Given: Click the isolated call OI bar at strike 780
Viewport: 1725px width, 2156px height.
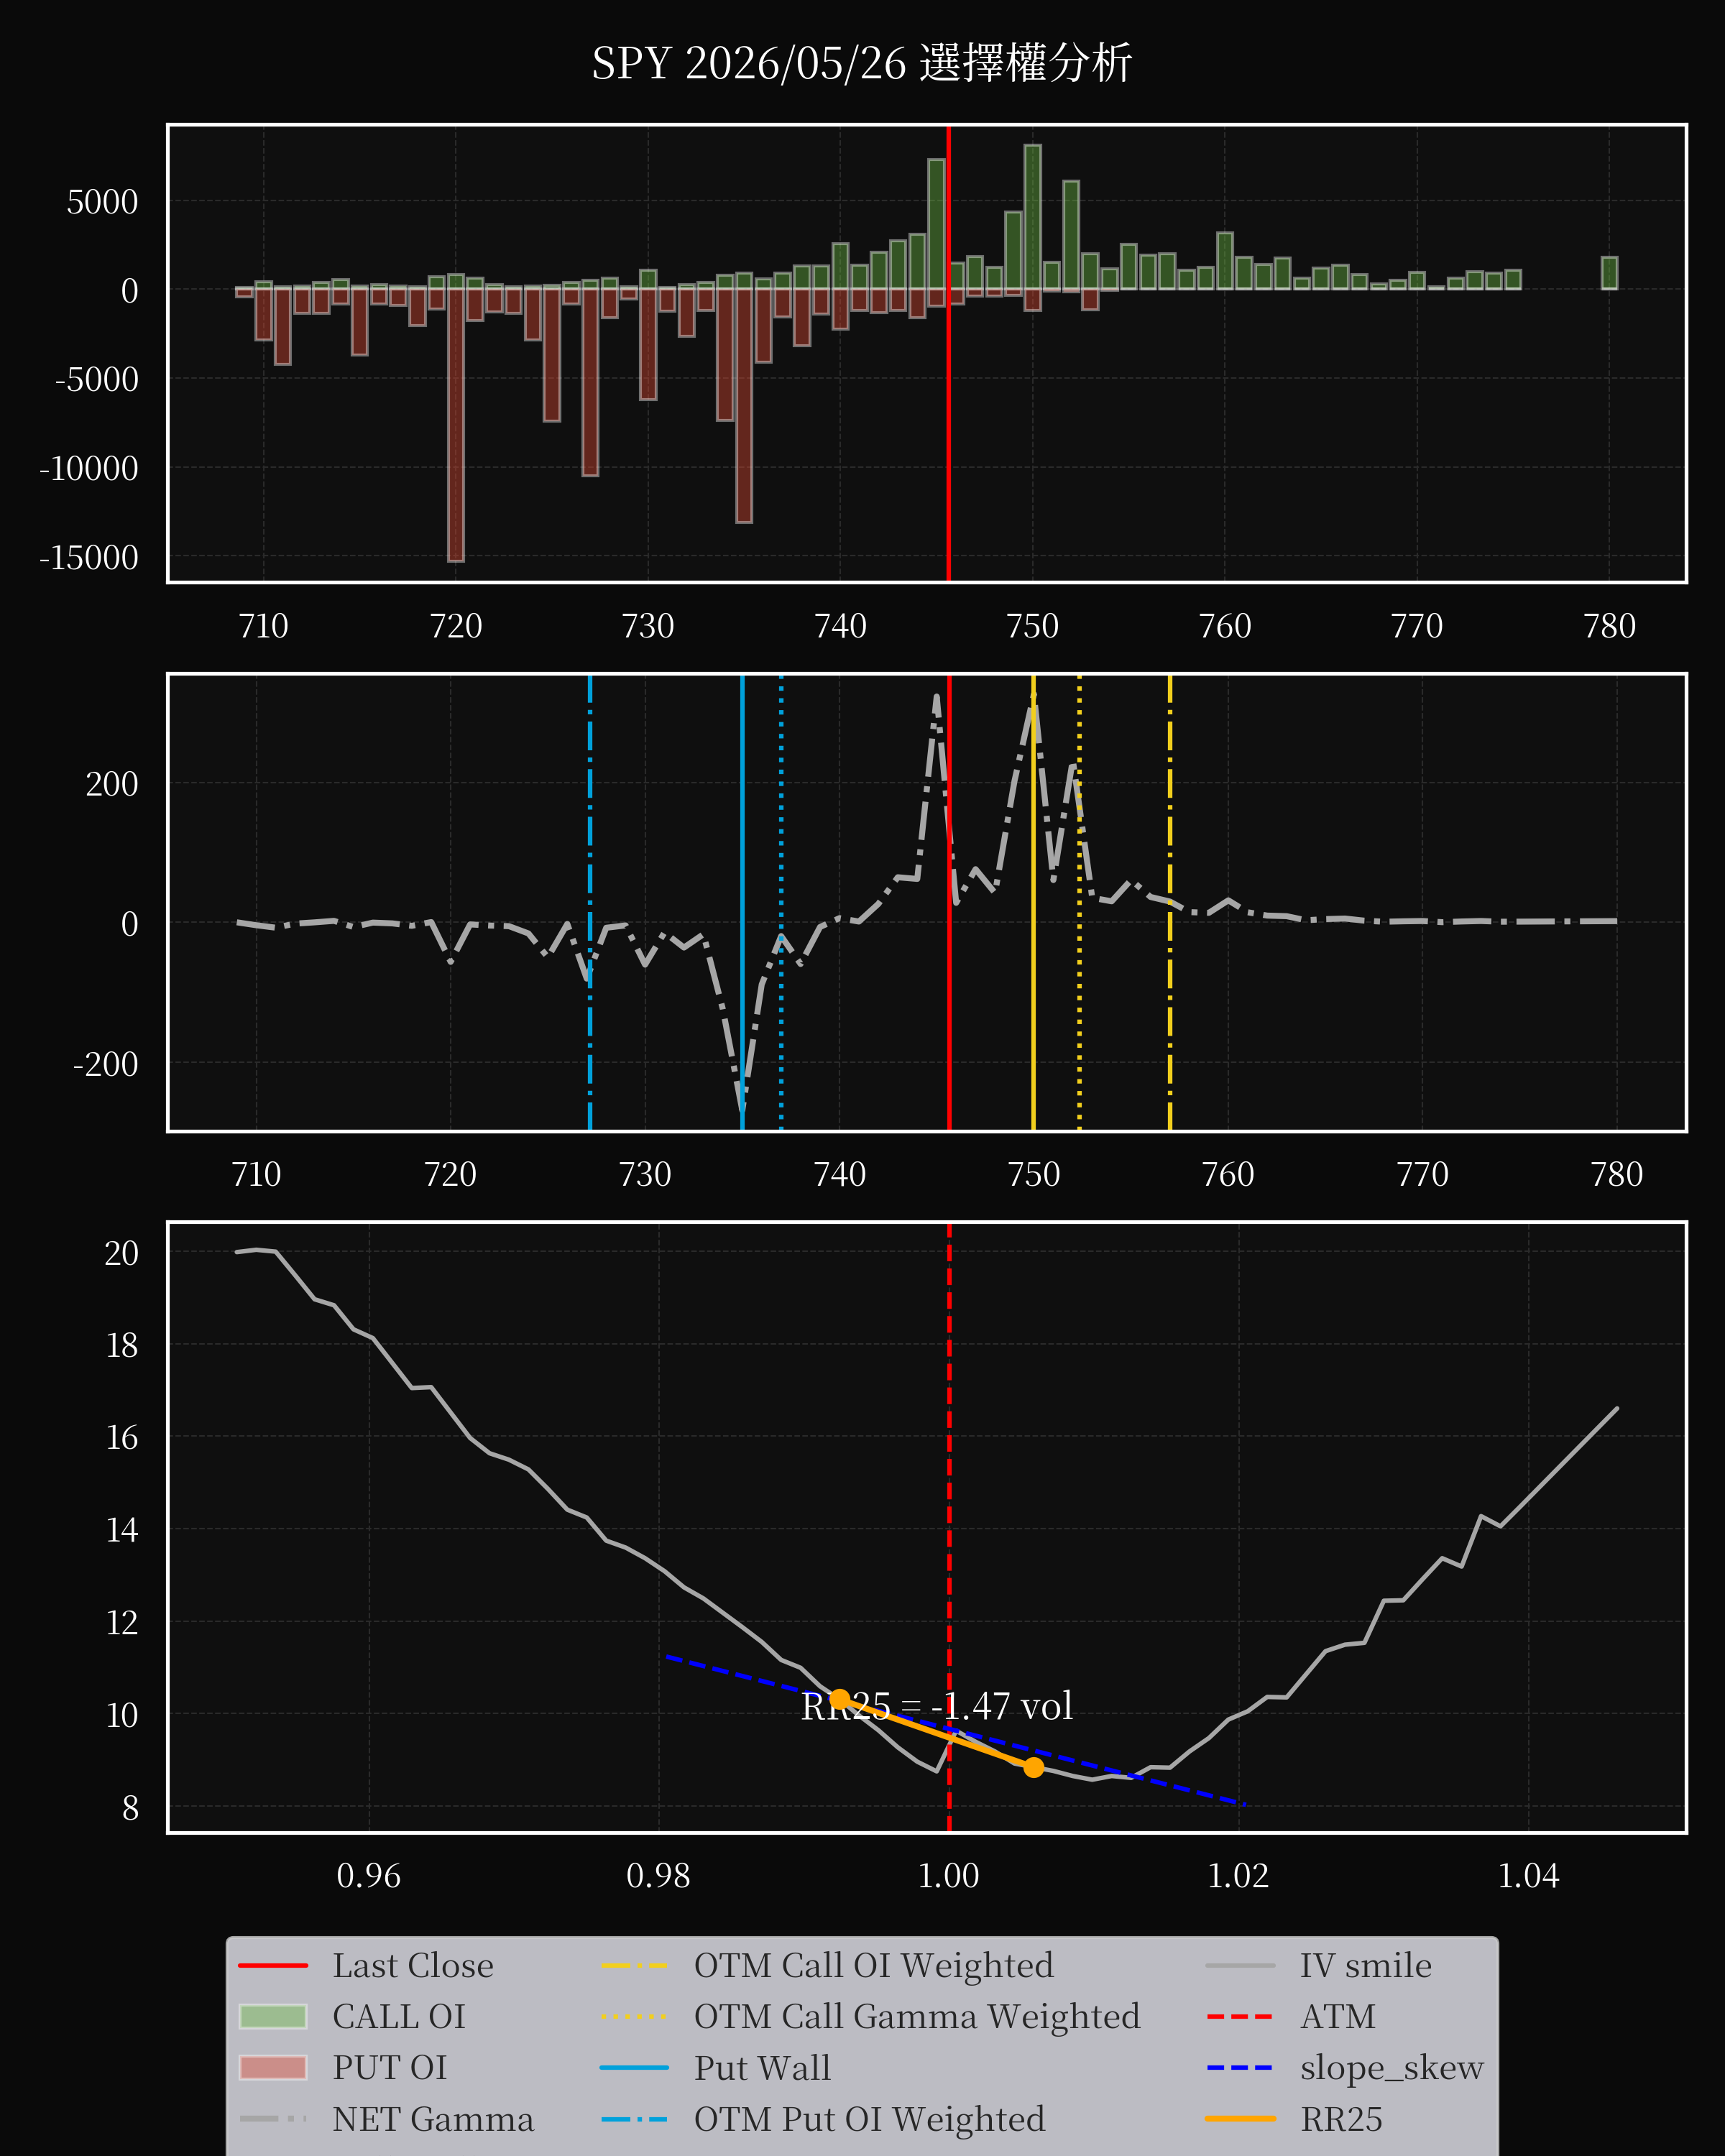Looking at the screenshot, I should coord(1609,273).
